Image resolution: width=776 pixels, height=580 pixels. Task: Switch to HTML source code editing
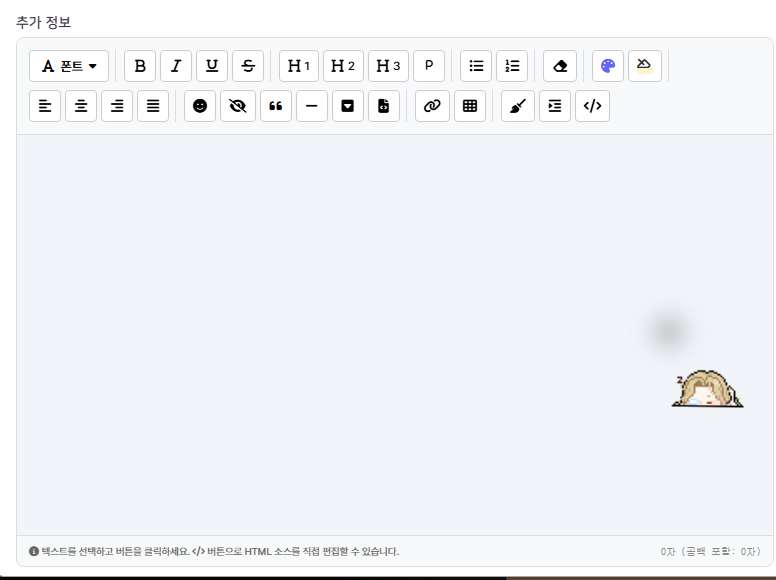[592, 106]
